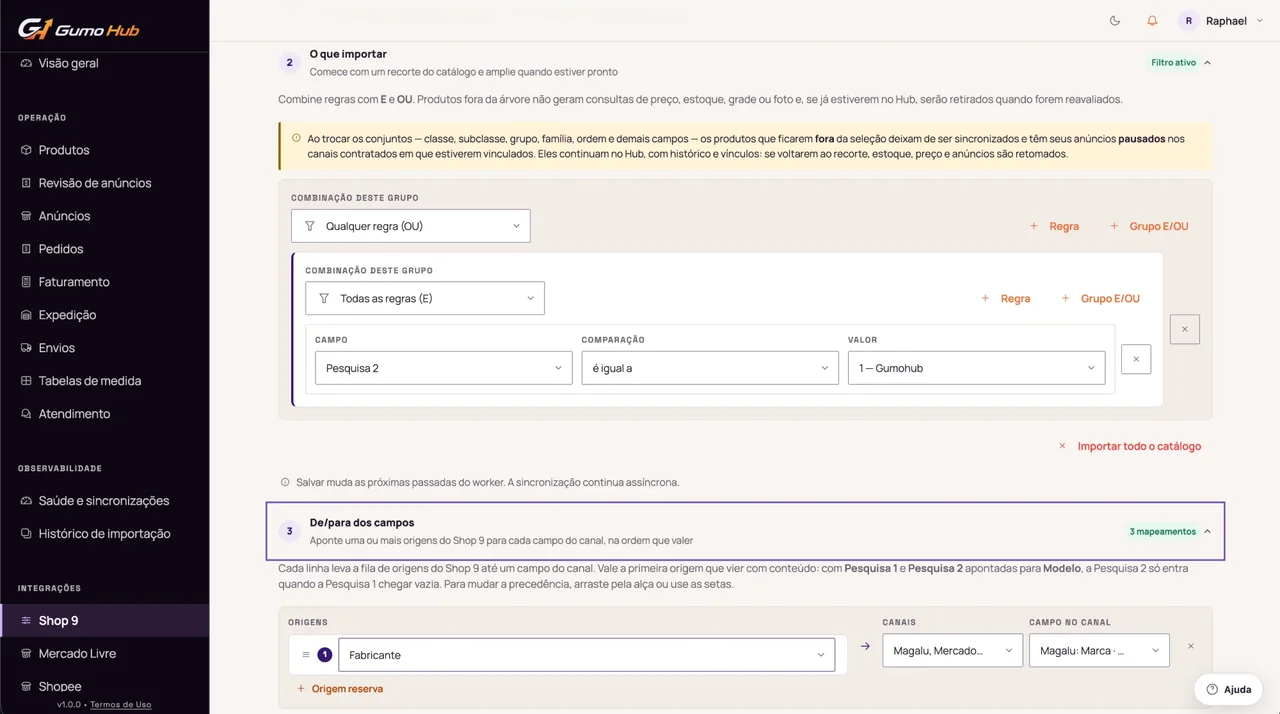This screenshot has height=714, width=1280.
Task: Add Grupo E/OU to outer group
Action: coord(1149,226)
